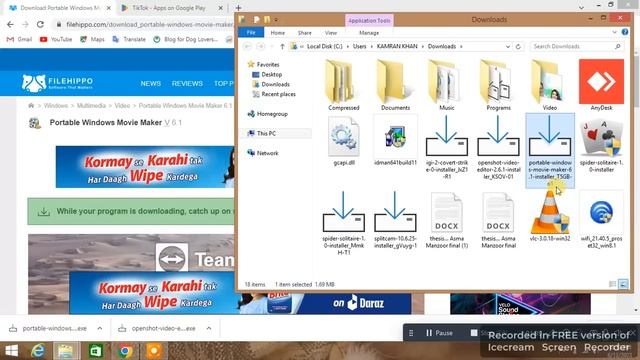The image size is (640, 360).
Task: Open REVIEWS on FileHippo
Action: pos(187,83)
